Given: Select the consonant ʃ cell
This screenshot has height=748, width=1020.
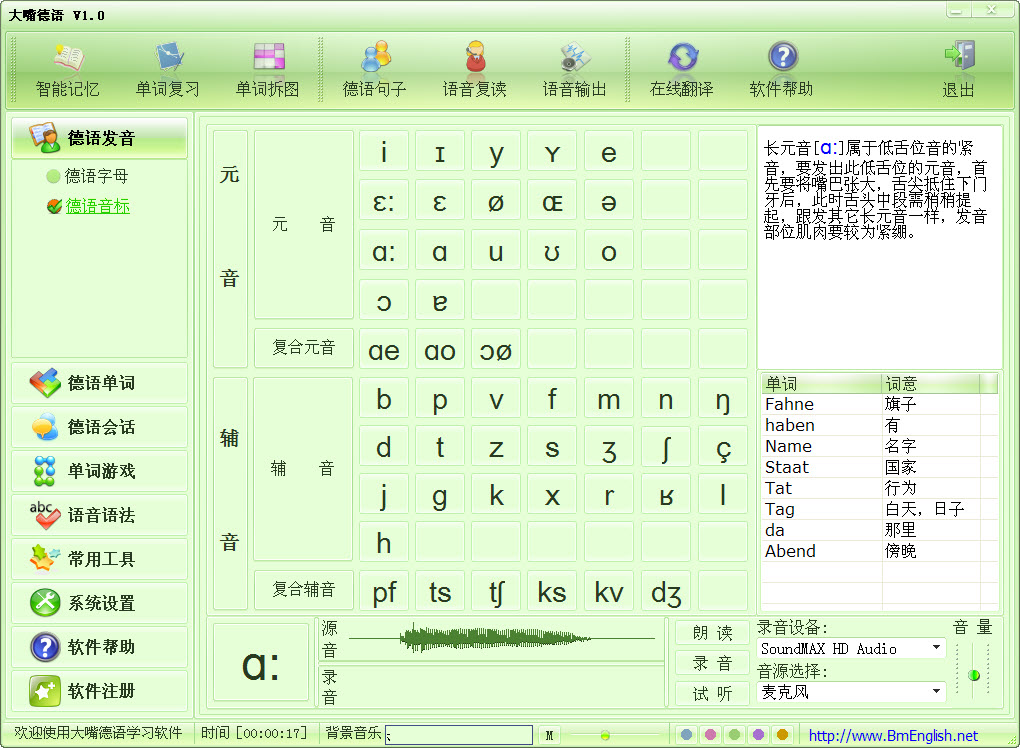Looking at the screenshot, I should pos(665,448).
